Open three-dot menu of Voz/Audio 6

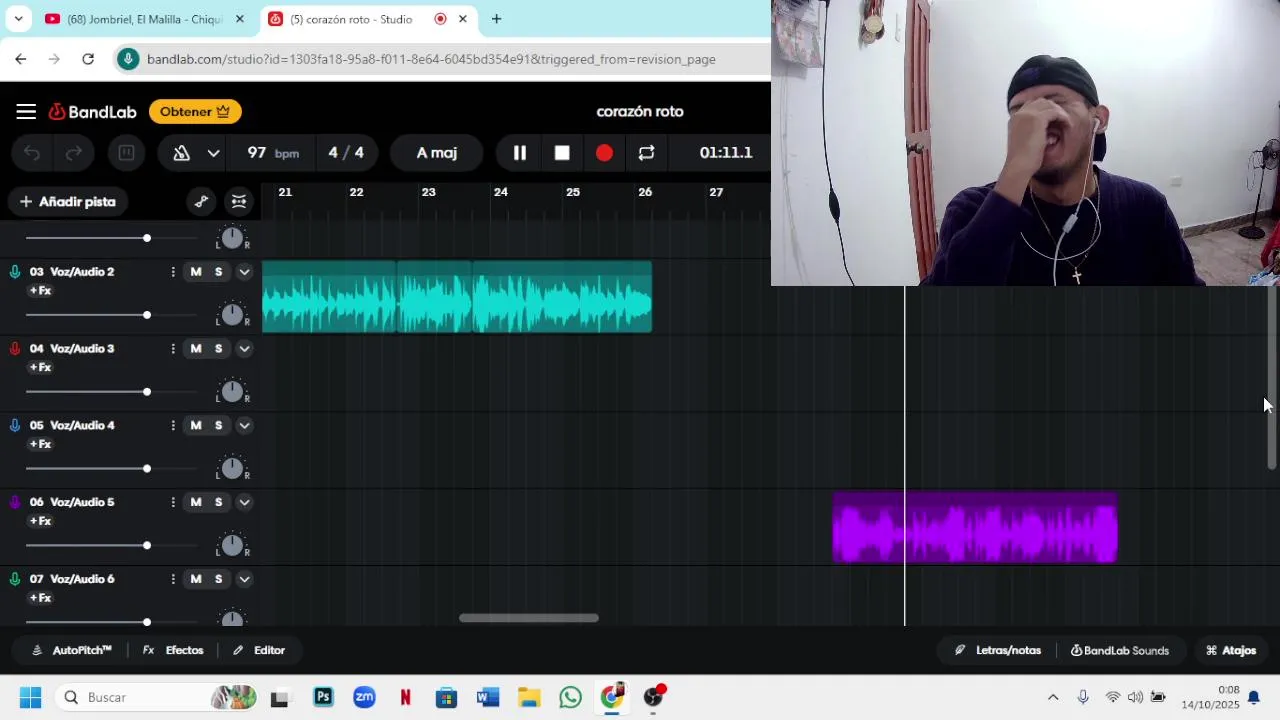173,579
